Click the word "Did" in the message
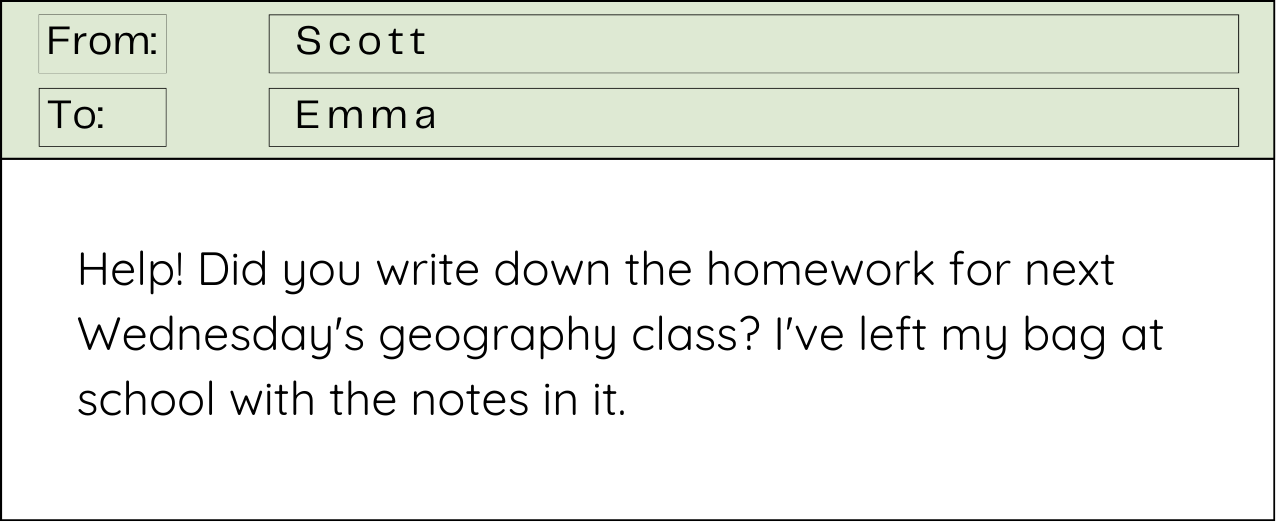The height and width of the screenshot is (522, 1276). pyautogui.click(x=228, y=270)
